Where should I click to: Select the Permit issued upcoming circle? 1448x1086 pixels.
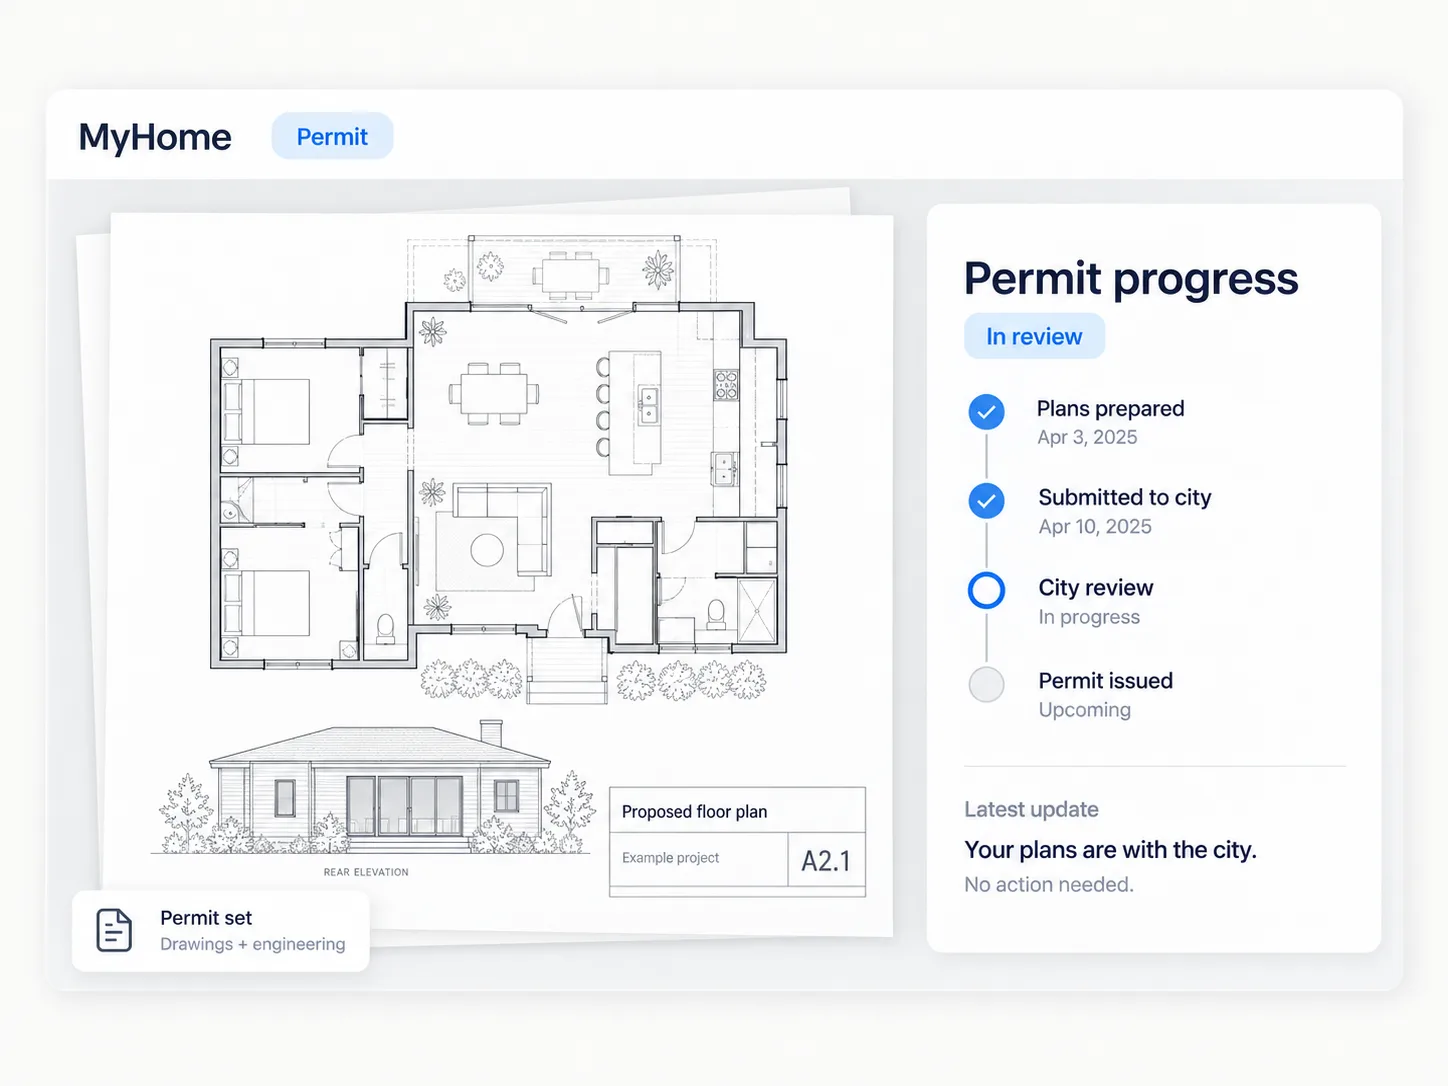[986, 684]
